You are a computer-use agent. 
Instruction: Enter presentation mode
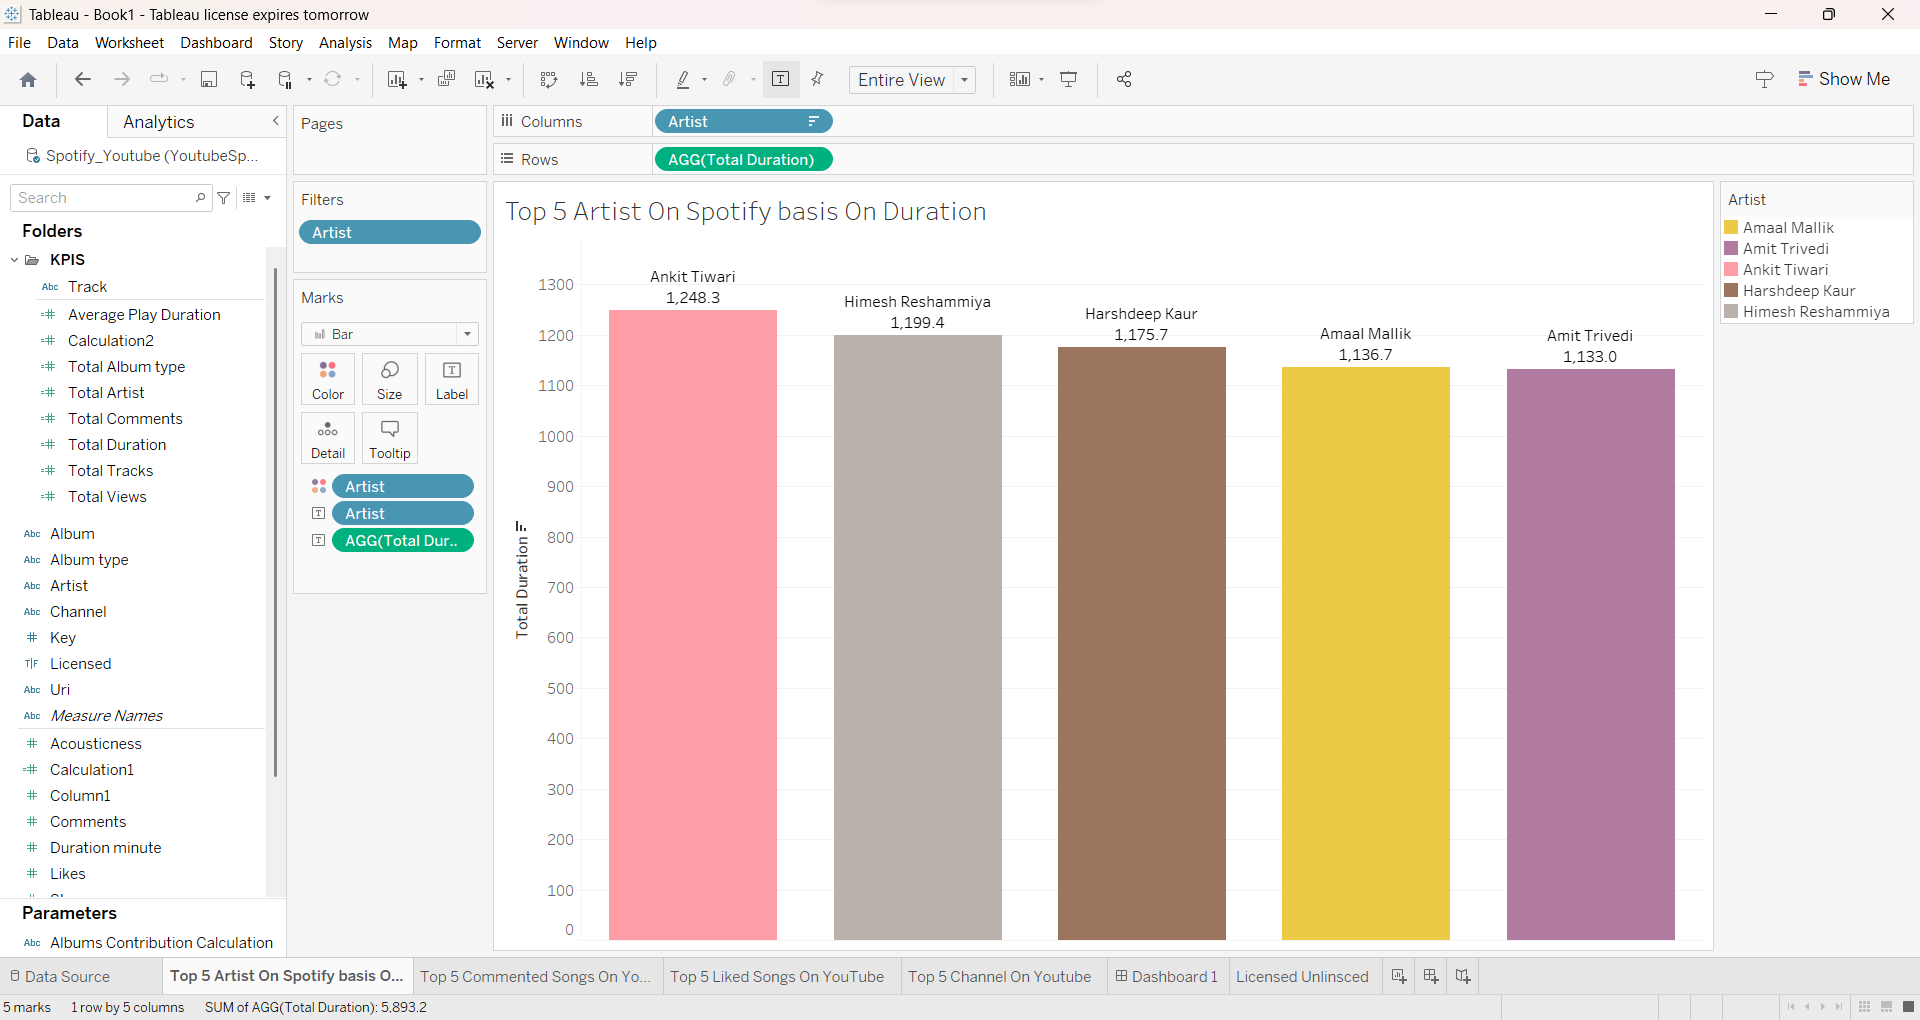1069,79
